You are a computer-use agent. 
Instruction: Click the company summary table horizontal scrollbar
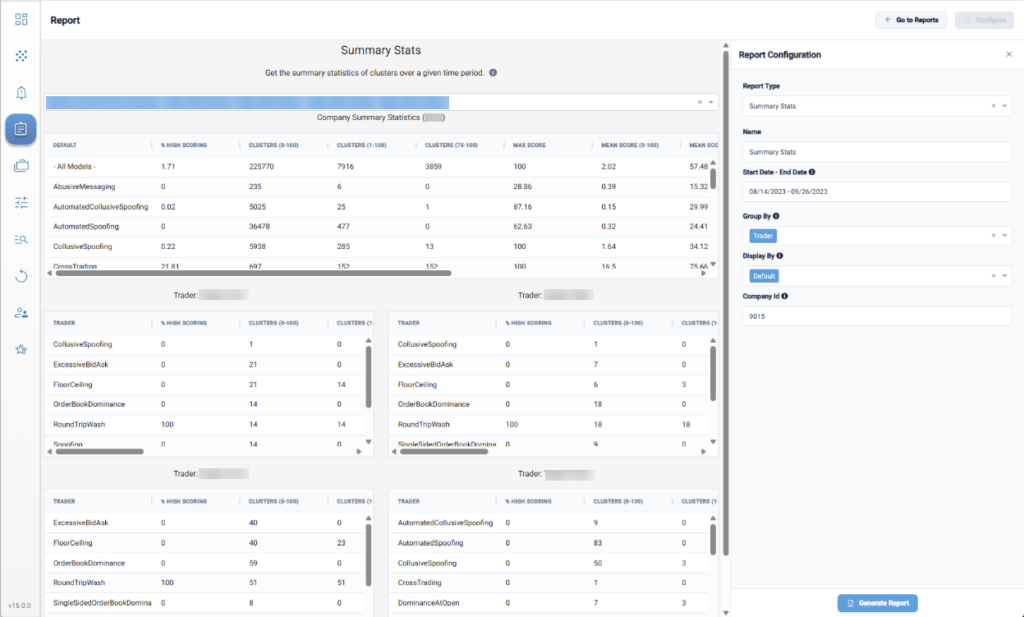tap(253, 274)
